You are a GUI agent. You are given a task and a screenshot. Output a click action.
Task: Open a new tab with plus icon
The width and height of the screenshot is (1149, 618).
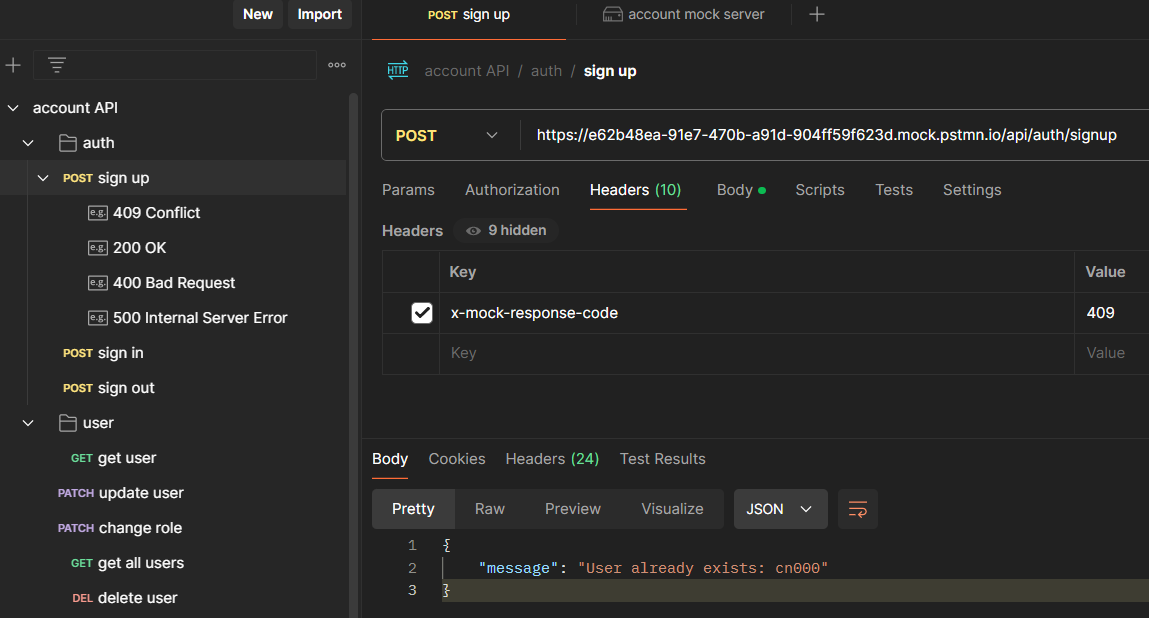[817, 14]
